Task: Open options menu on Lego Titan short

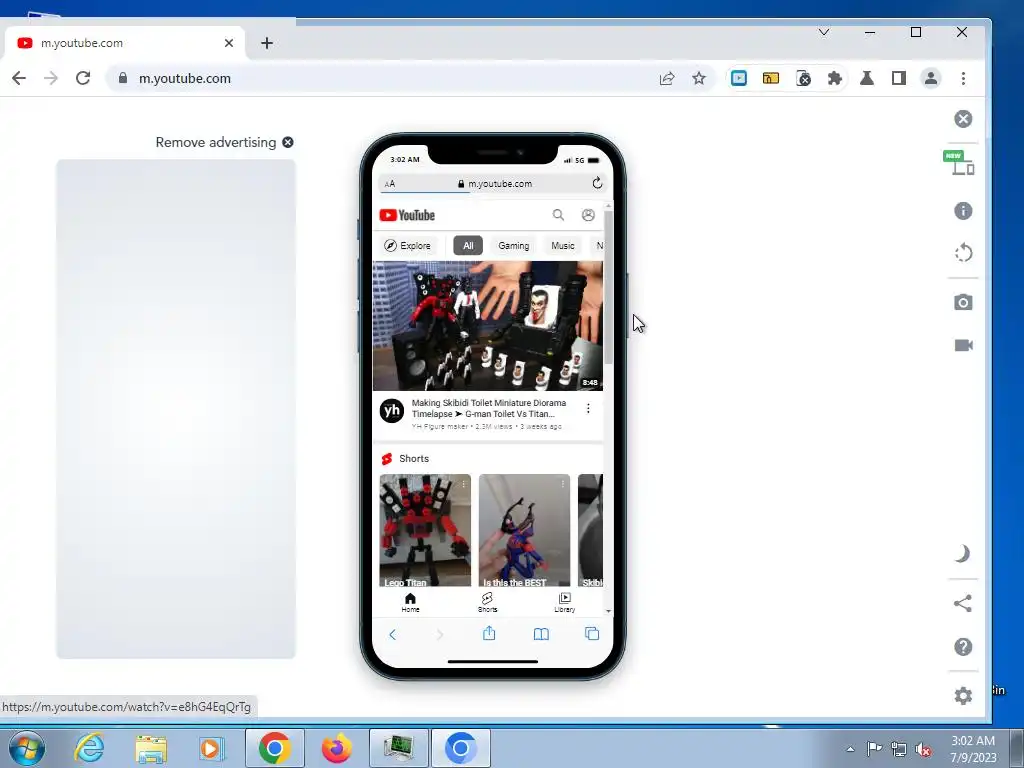Action: pyautogui.click(x=463, y=484)
